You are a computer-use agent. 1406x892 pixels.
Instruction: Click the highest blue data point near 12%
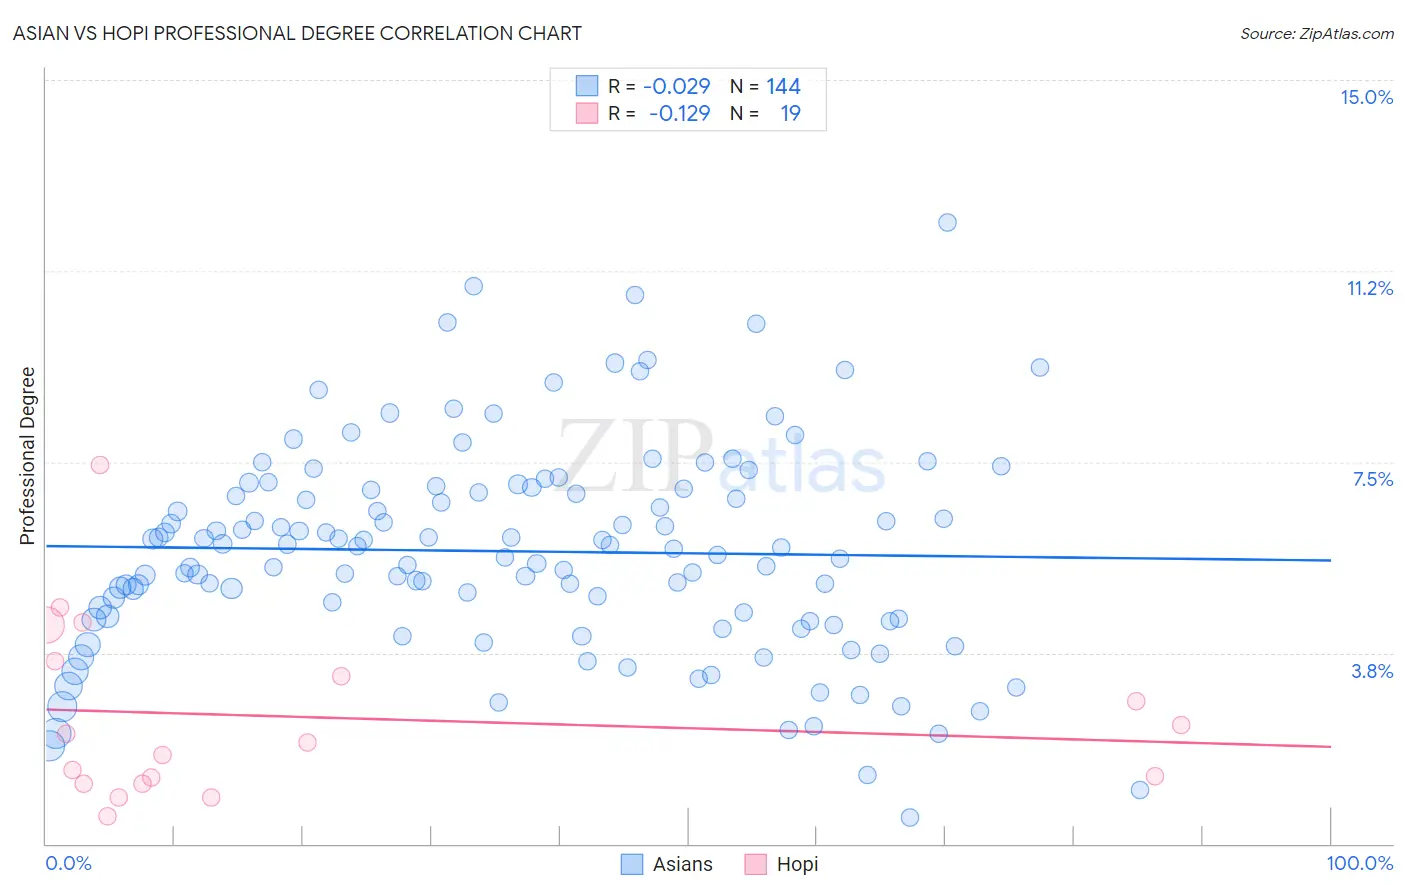click(947, 222)
